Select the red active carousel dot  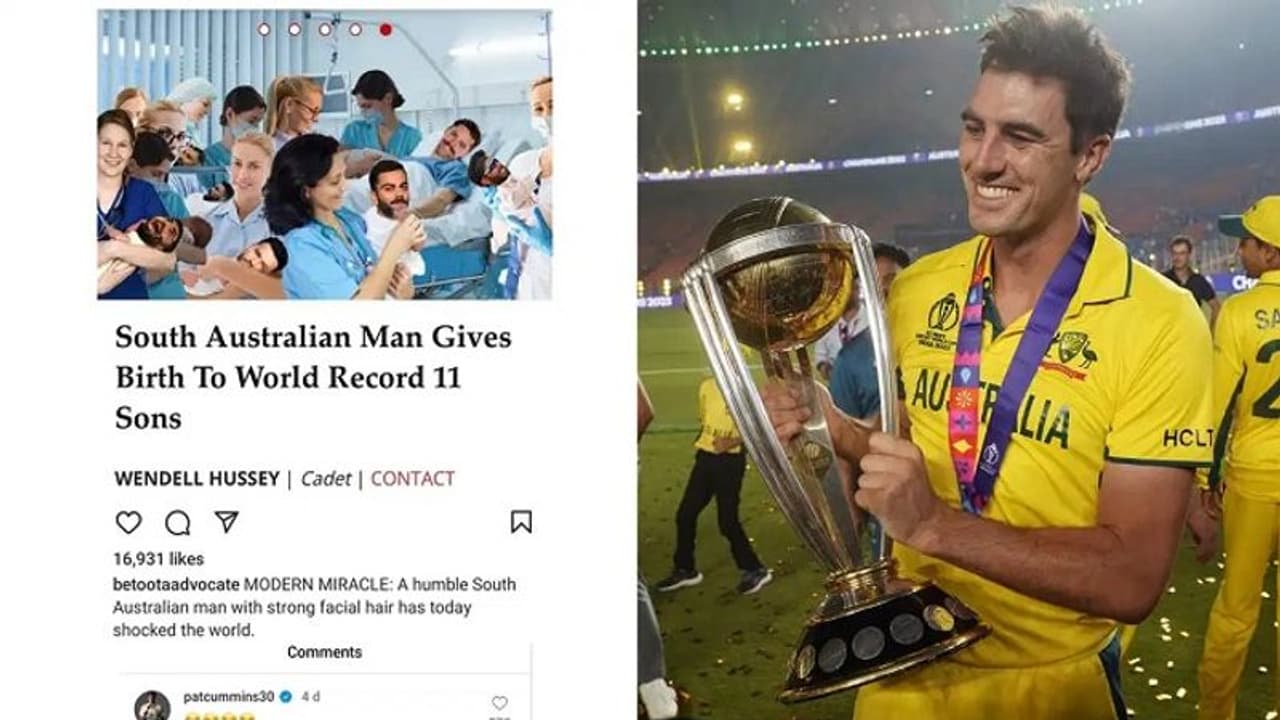[x=385, y=29]
